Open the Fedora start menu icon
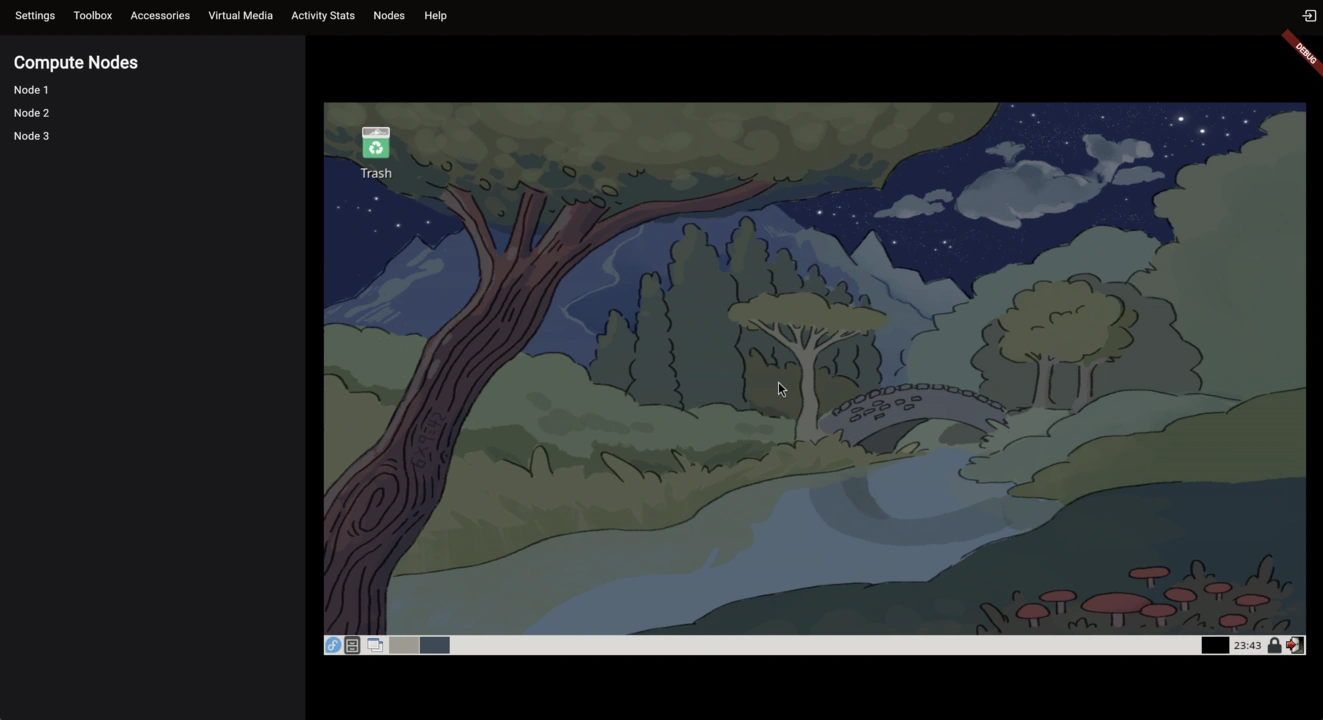 [x=333, y=645]
